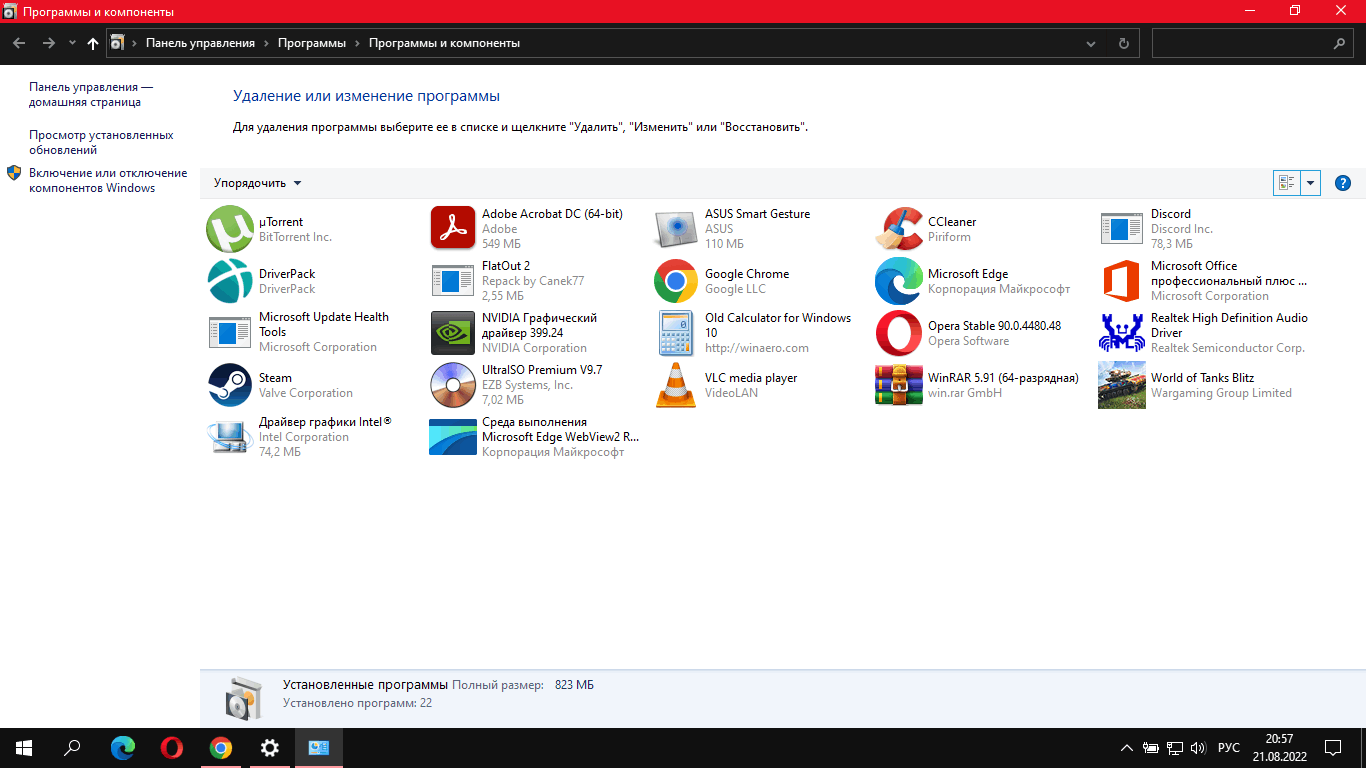Open taskbar search magnifier
The height and width of the screenshot is (768, 1366).
[72, 748]
